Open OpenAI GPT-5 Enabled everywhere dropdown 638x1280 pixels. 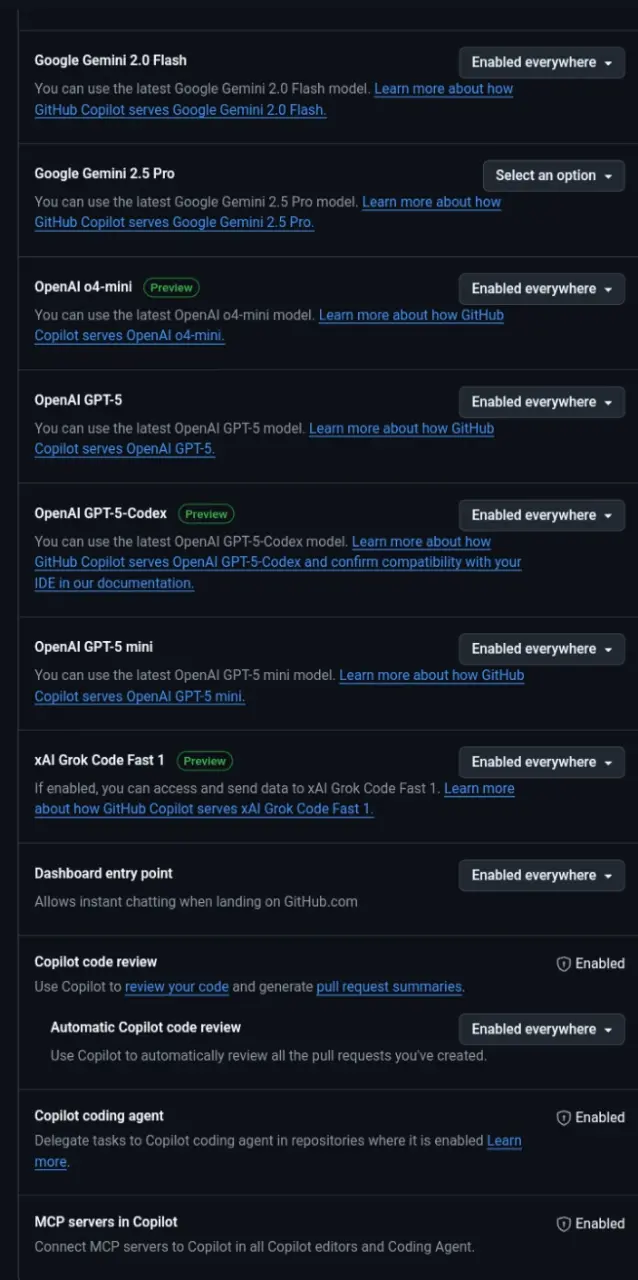pos(542,402)
